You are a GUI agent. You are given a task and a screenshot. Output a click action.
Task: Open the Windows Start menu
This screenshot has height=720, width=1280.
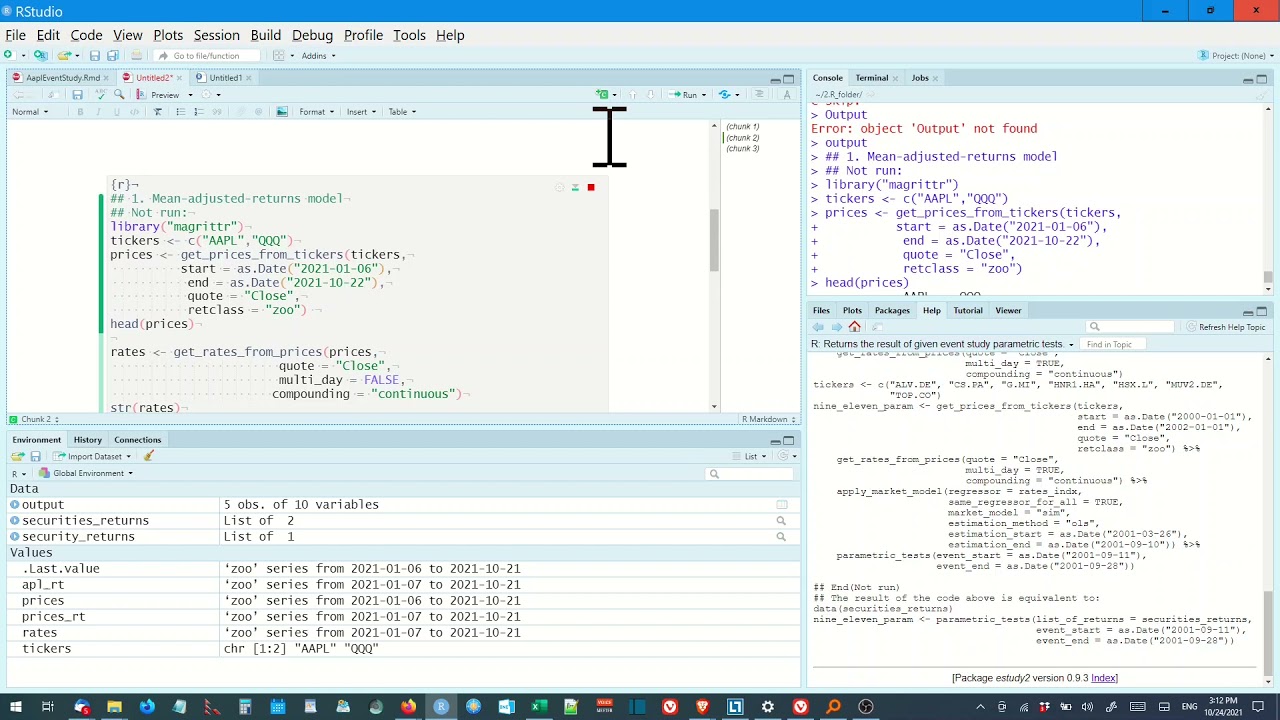(16, 707)
